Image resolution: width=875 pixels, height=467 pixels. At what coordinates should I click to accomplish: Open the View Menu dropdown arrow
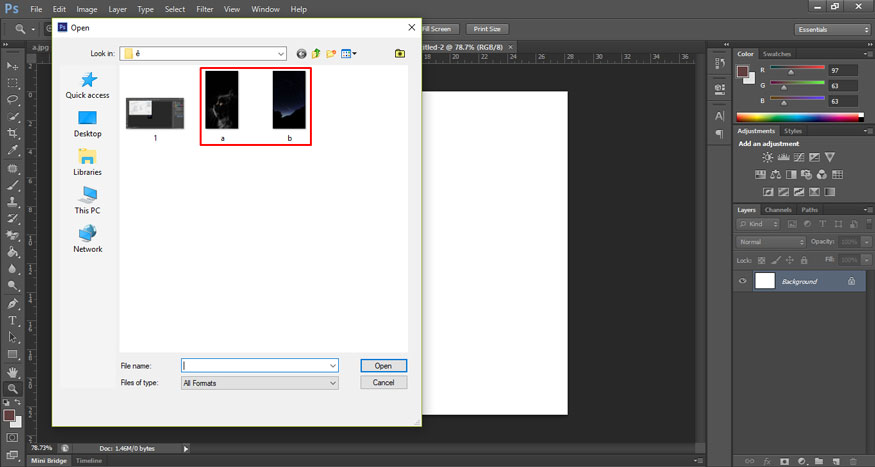pos(354,54)
